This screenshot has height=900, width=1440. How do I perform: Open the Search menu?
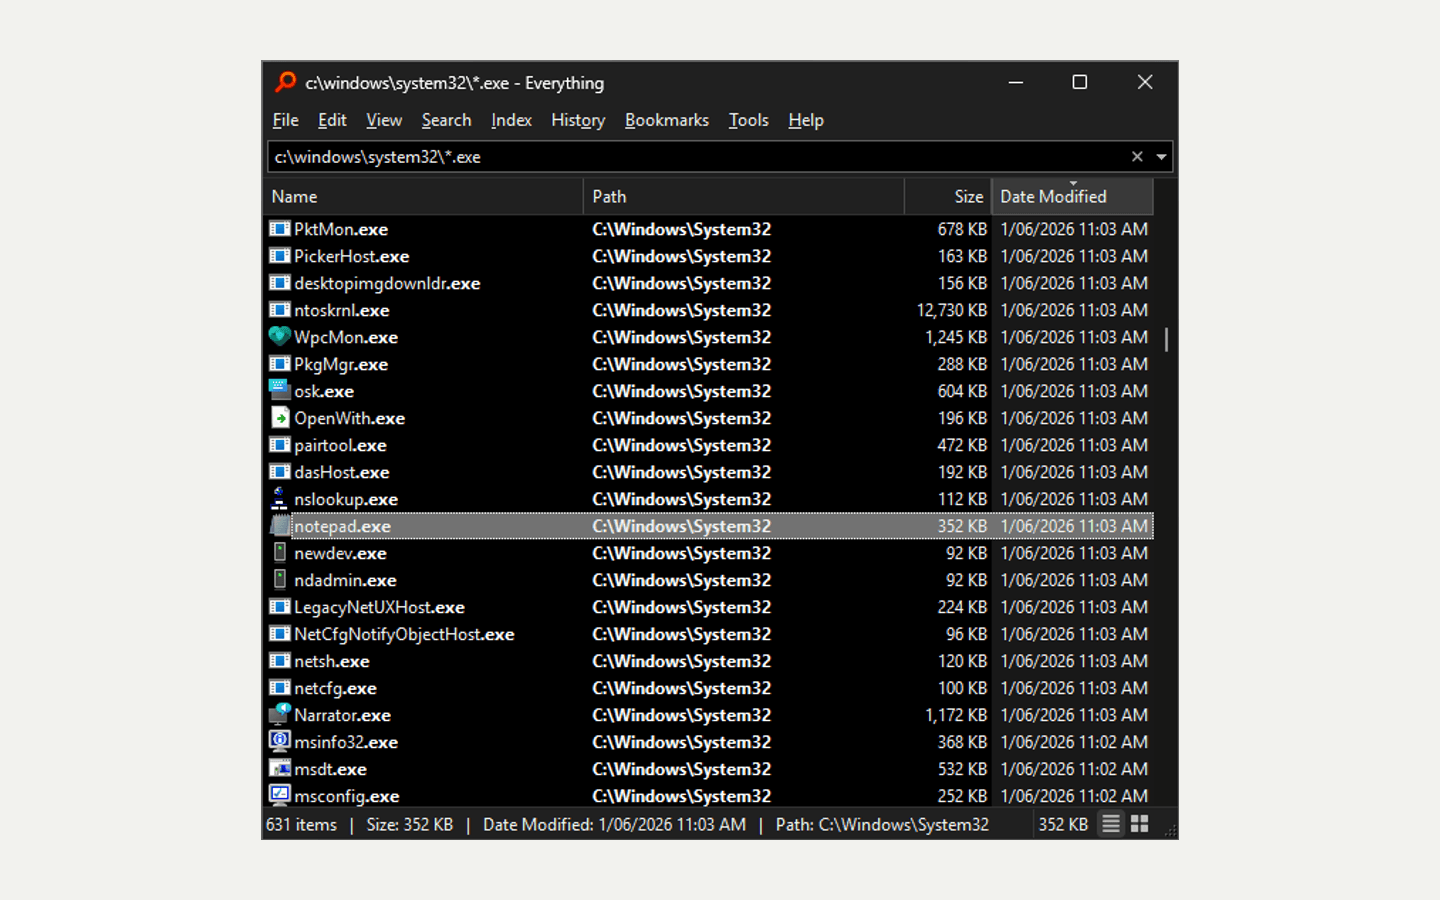tap(446, 120)
